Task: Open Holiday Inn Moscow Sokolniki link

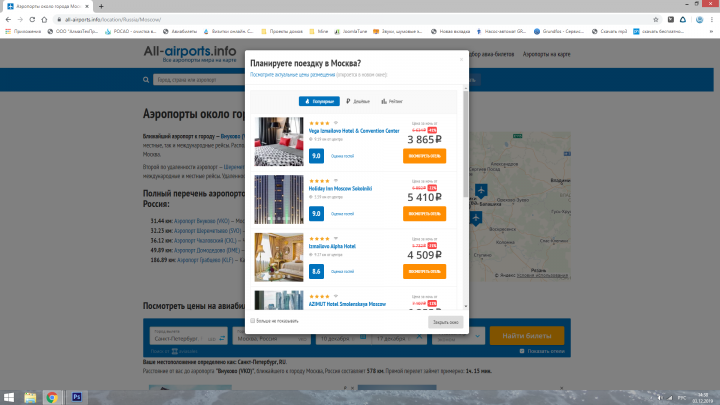Action: point(340,188)
